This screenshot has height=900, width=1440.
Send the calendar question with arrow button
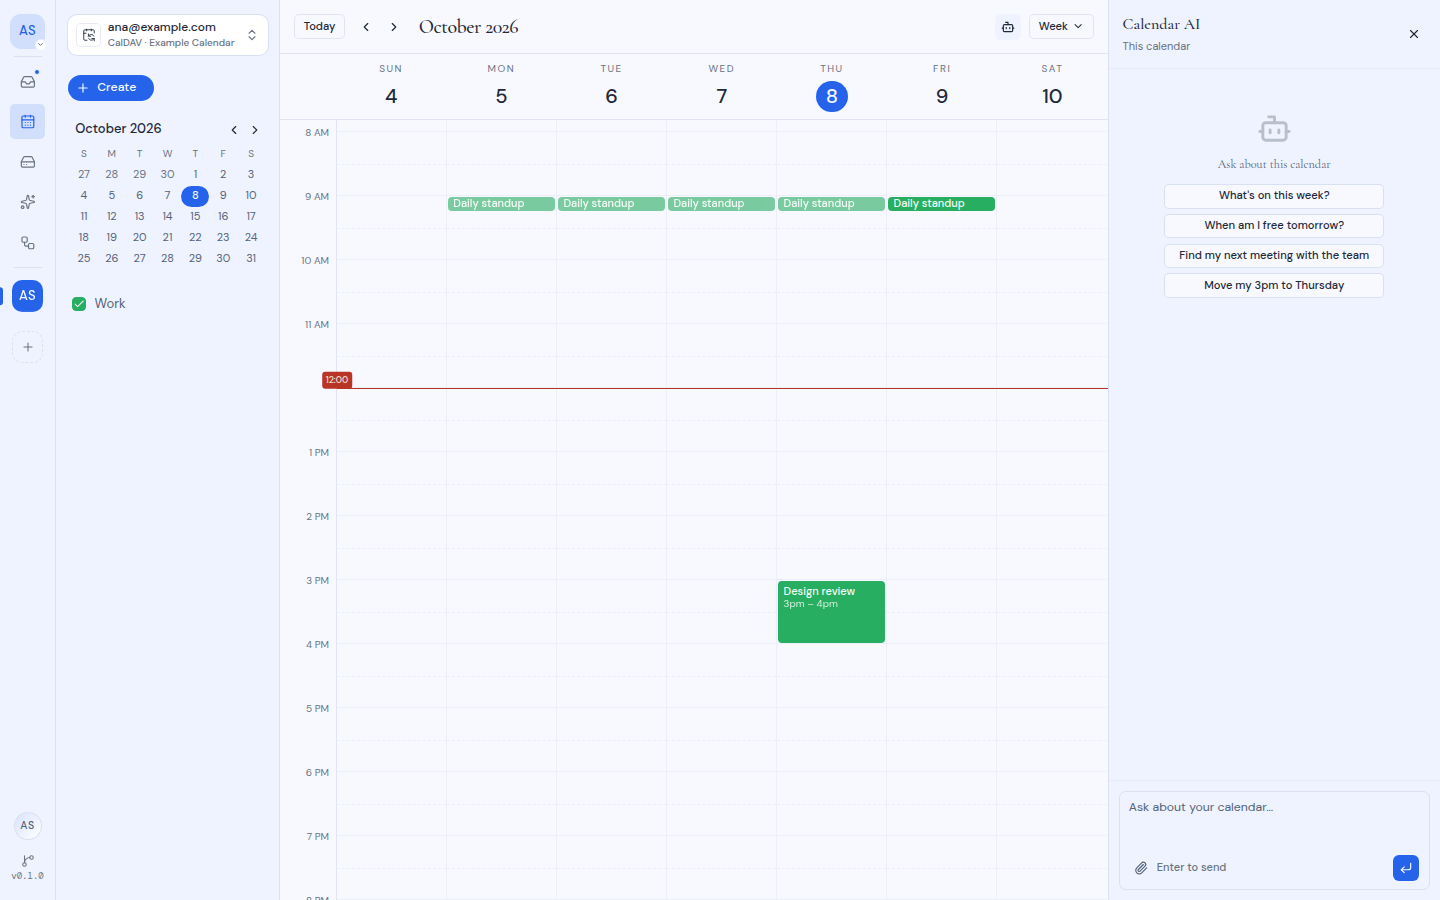coord(1406,868)
